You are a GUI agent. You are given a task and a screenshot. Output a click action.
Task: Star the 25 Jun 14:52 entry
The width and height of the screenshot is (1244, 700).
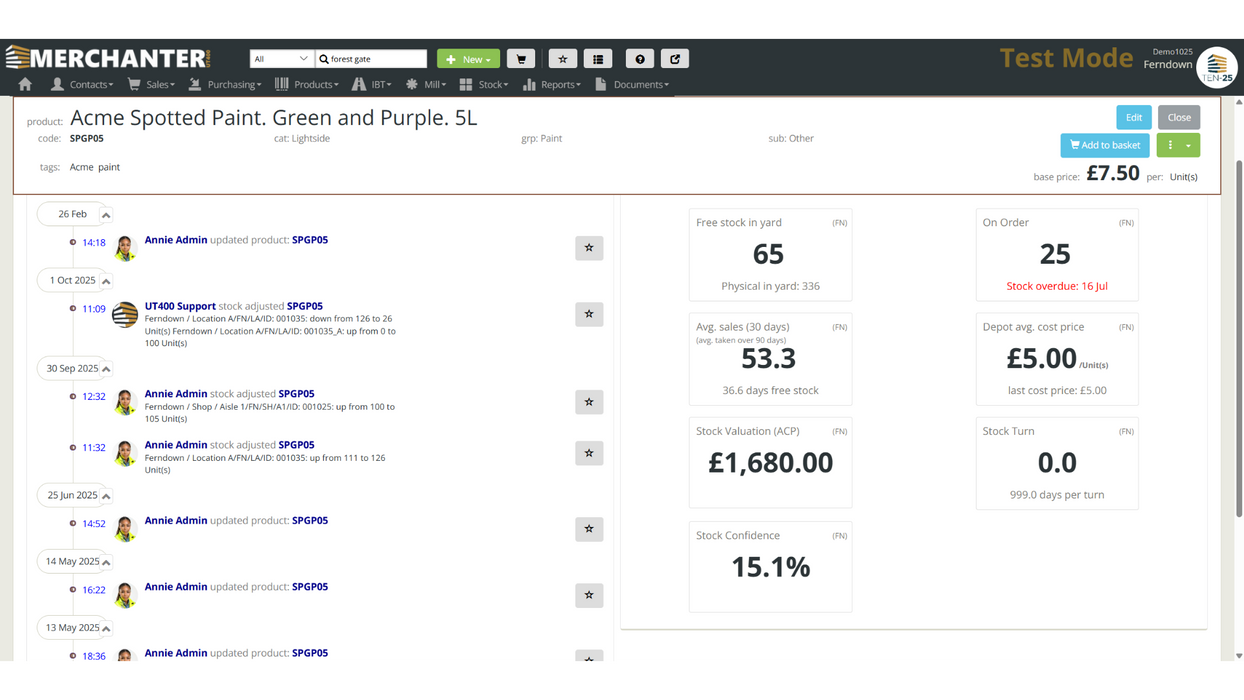[589, 529]
